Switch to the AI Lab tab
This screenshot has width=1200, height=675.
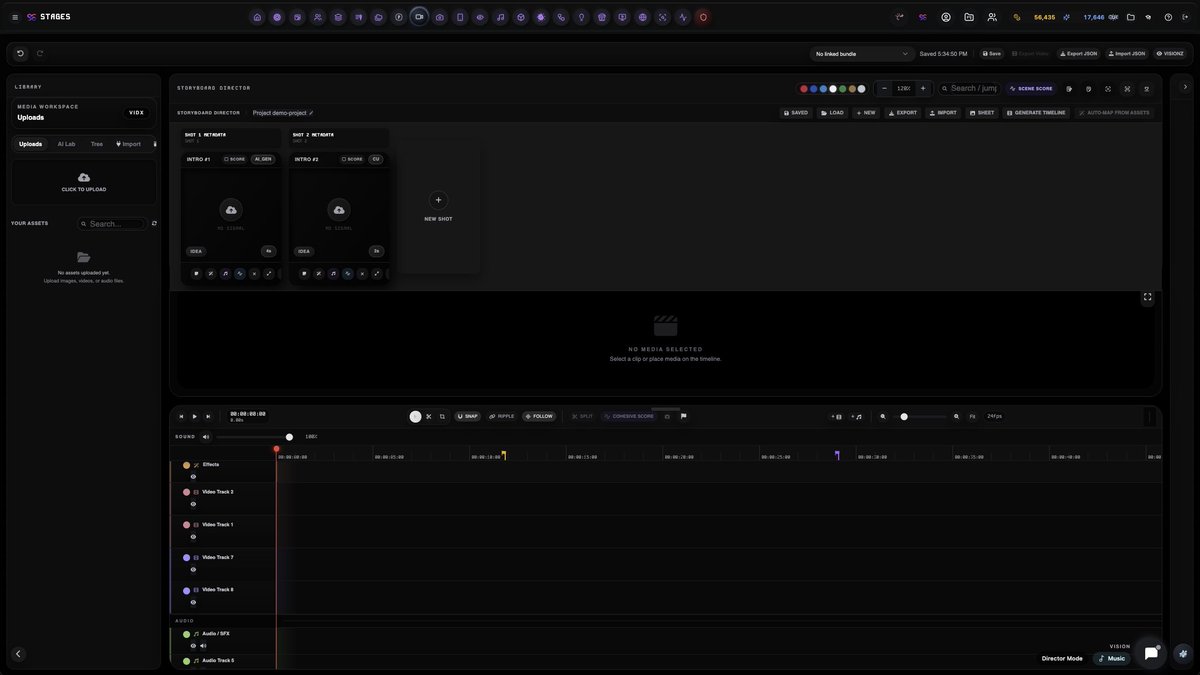65,142
